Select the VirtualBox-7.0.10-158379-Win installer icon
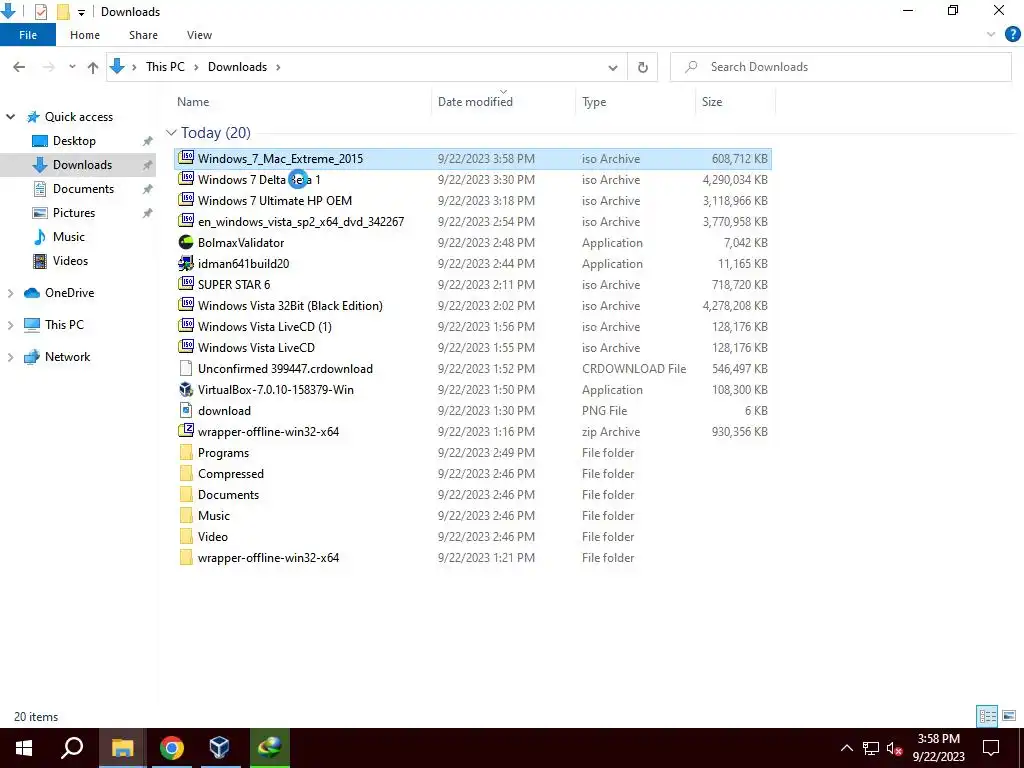The image size is (1024, 768). [x=186, y=389]
